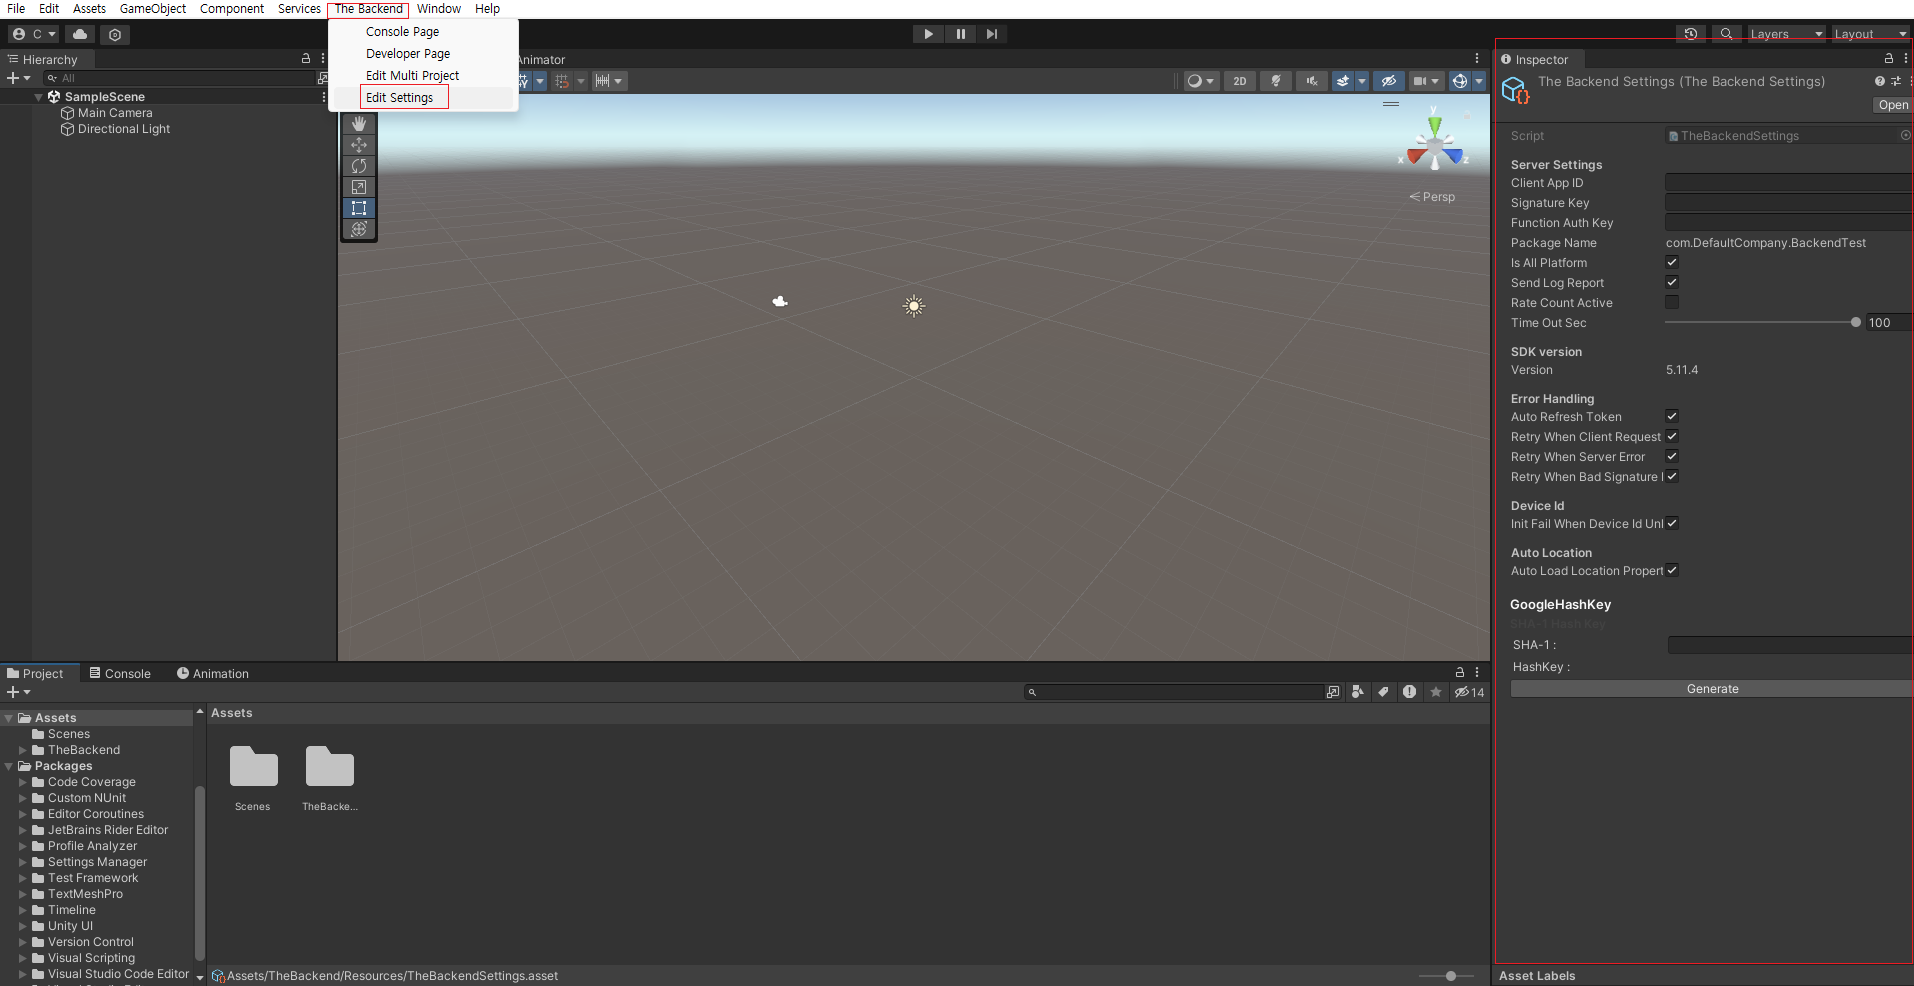Adjust Project icon size slider
This screenshot has height=986, width=1914.
click(x=1451, y=975)
